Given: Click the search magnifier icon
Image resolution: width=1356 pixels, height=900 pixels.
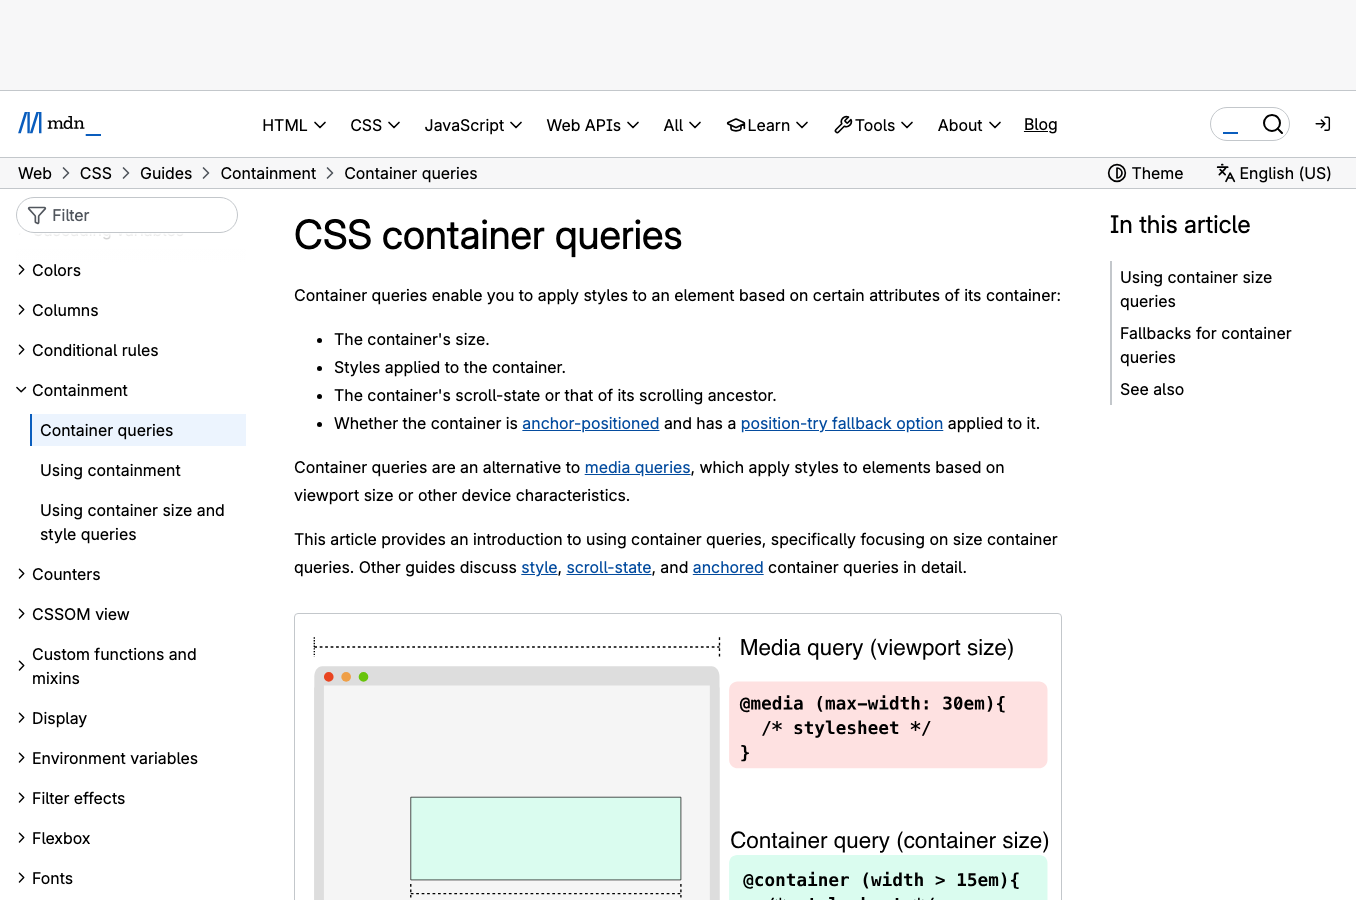Looking at the screenshot, I should [x=1272, y=124].
